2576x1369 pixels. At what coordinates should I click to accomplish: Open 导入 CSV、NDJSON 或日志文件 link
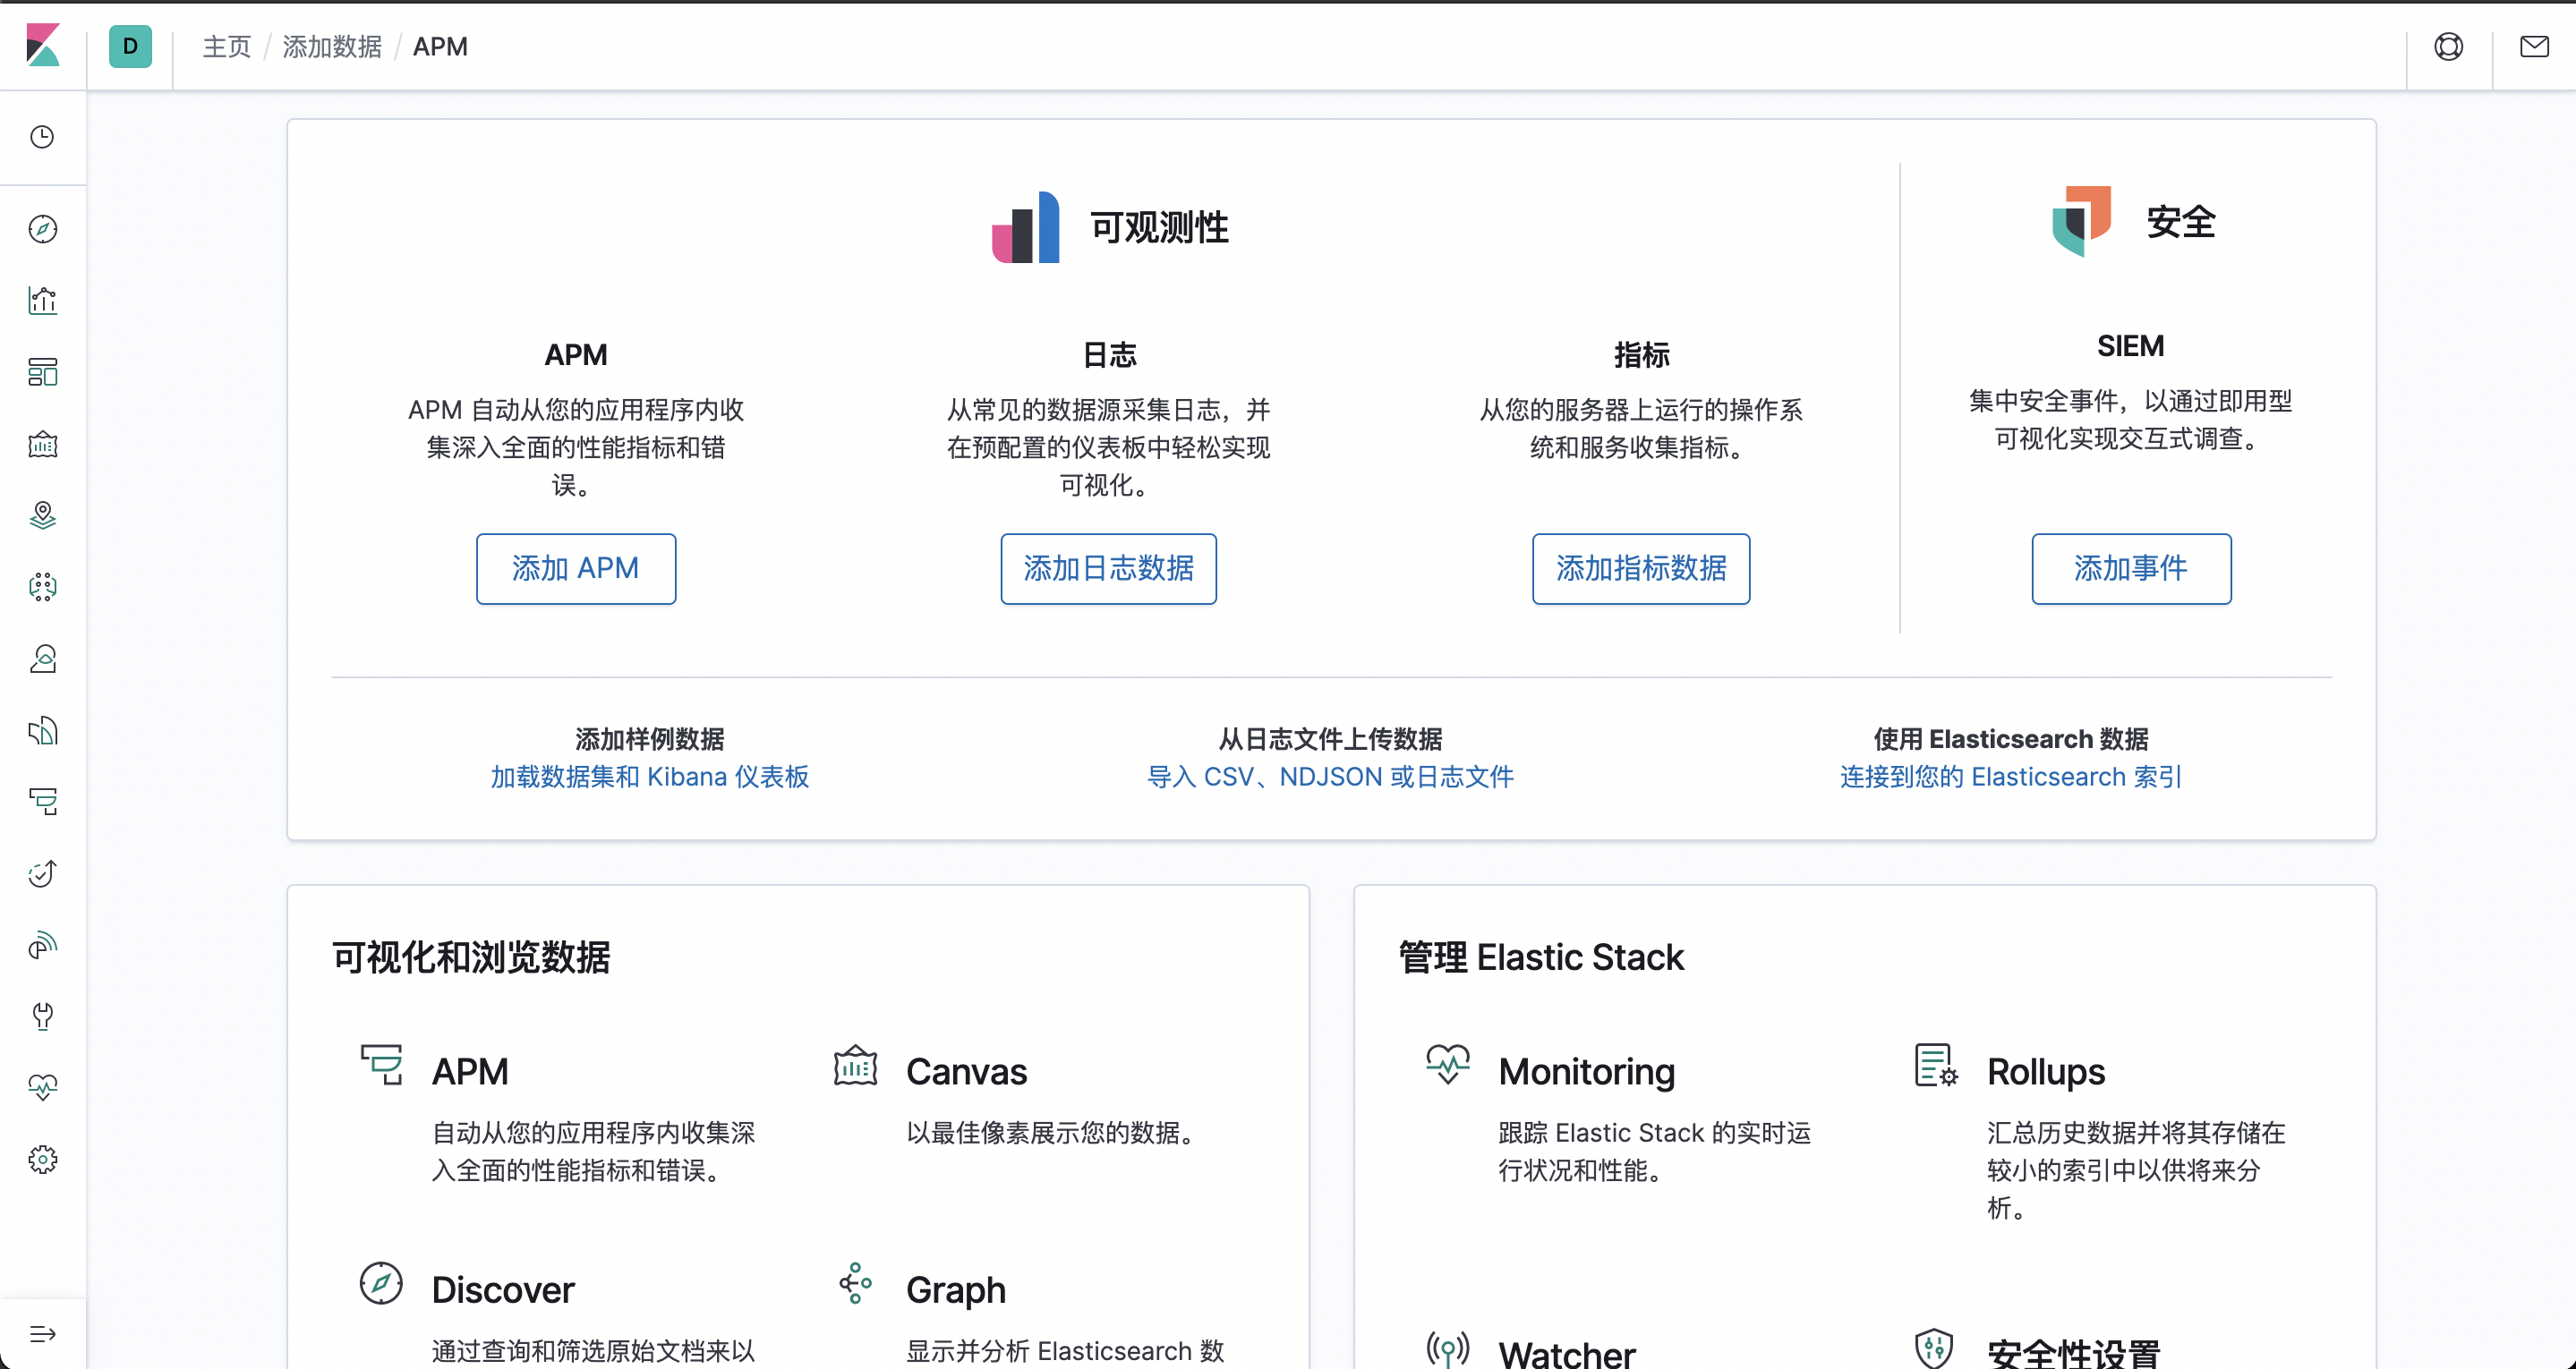[1330, 776]
